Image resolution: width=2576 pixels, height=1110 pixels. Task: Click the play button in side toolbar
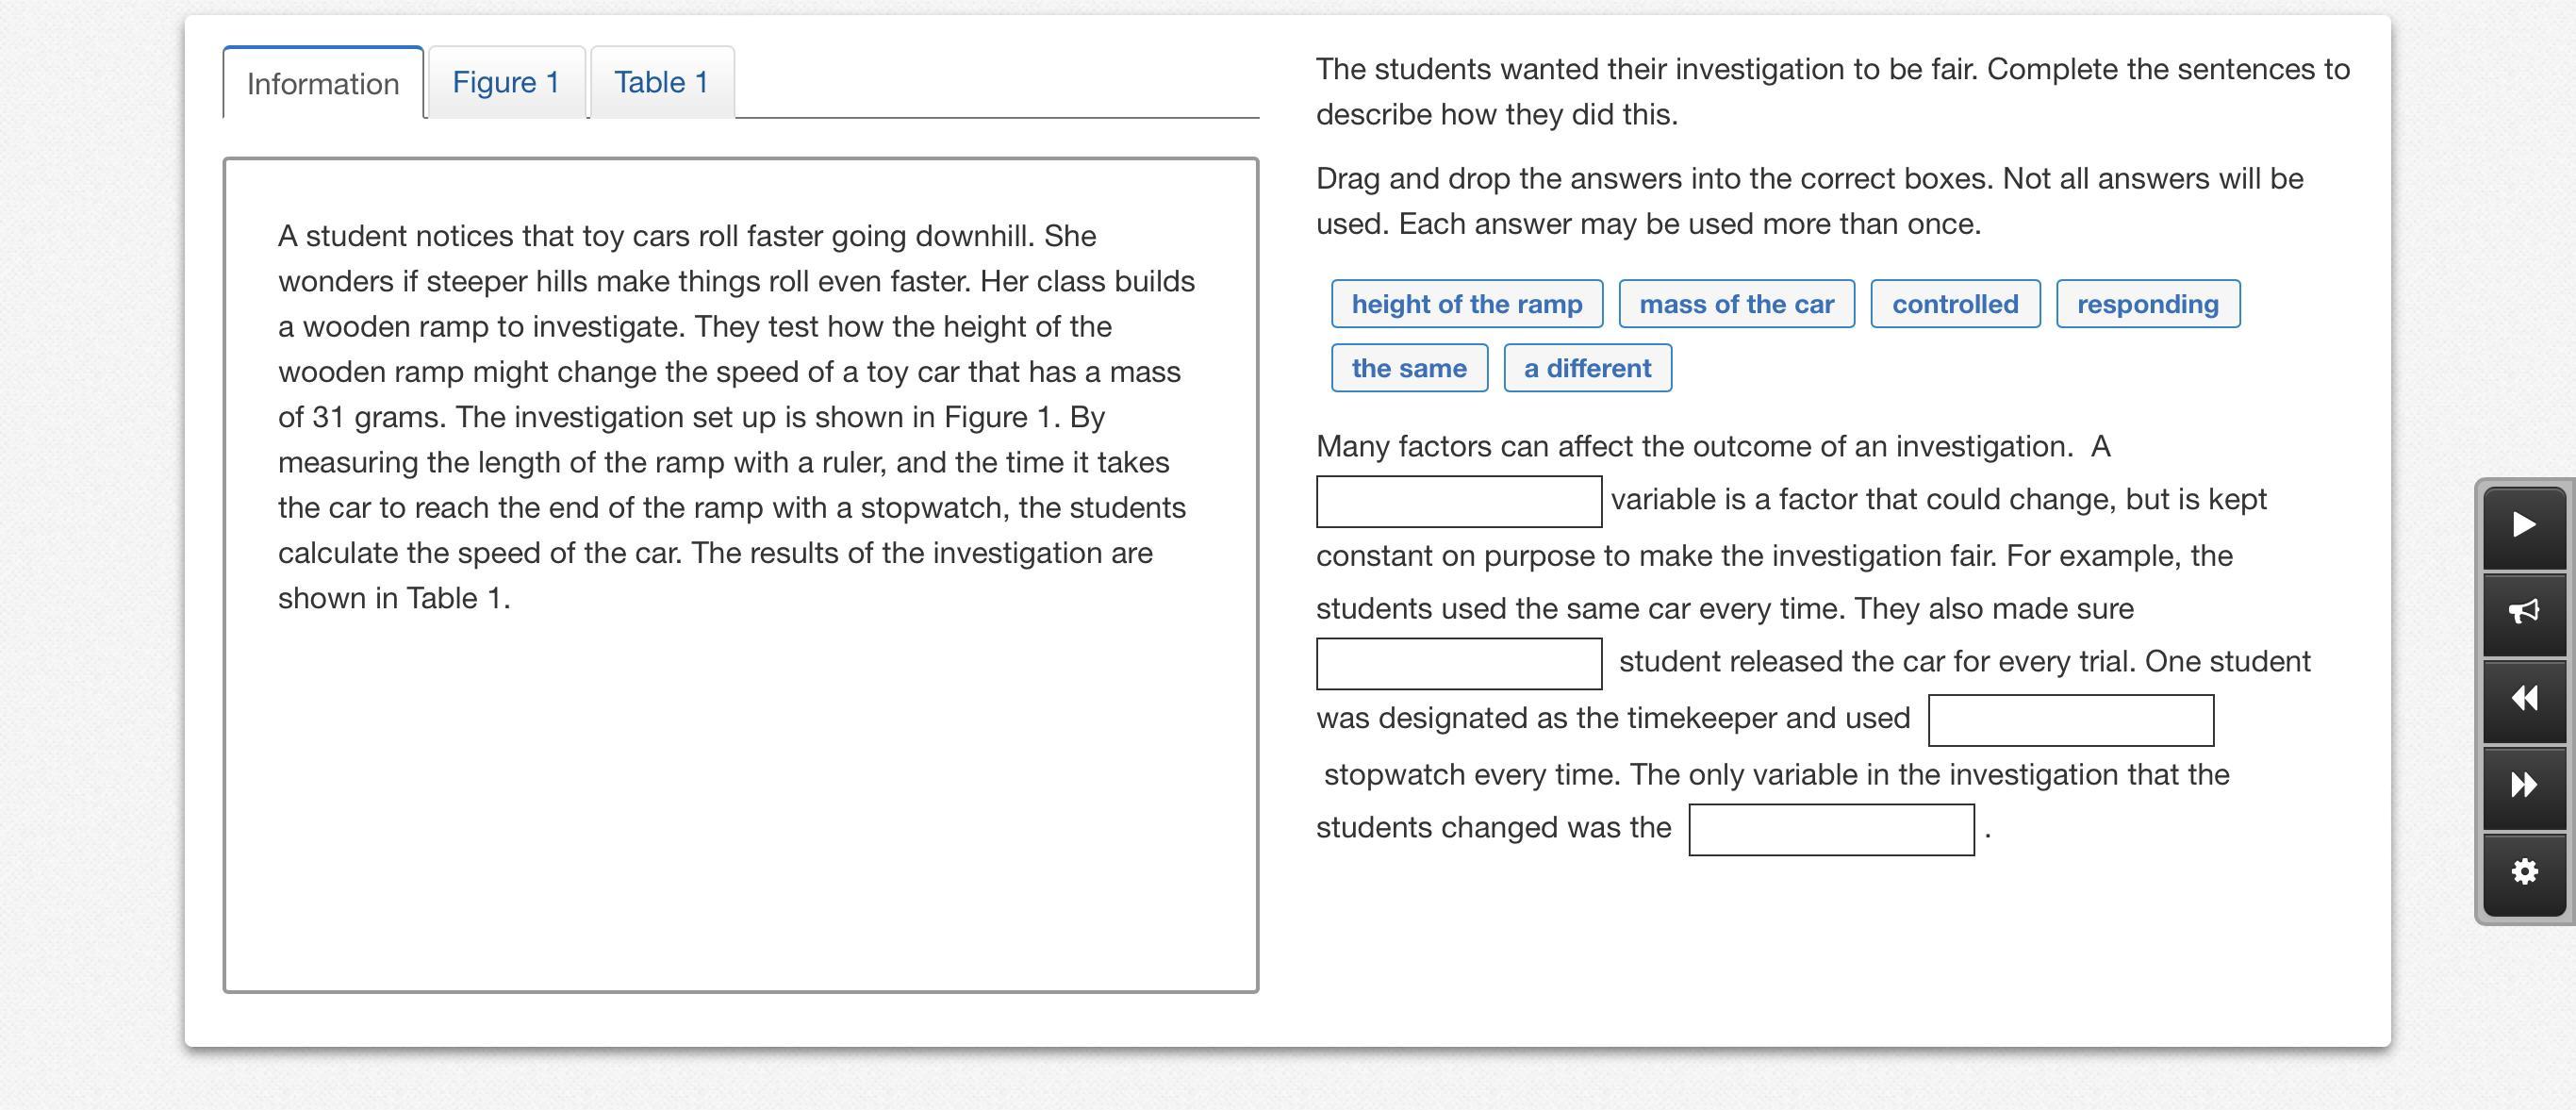(x=2524, y=525)
